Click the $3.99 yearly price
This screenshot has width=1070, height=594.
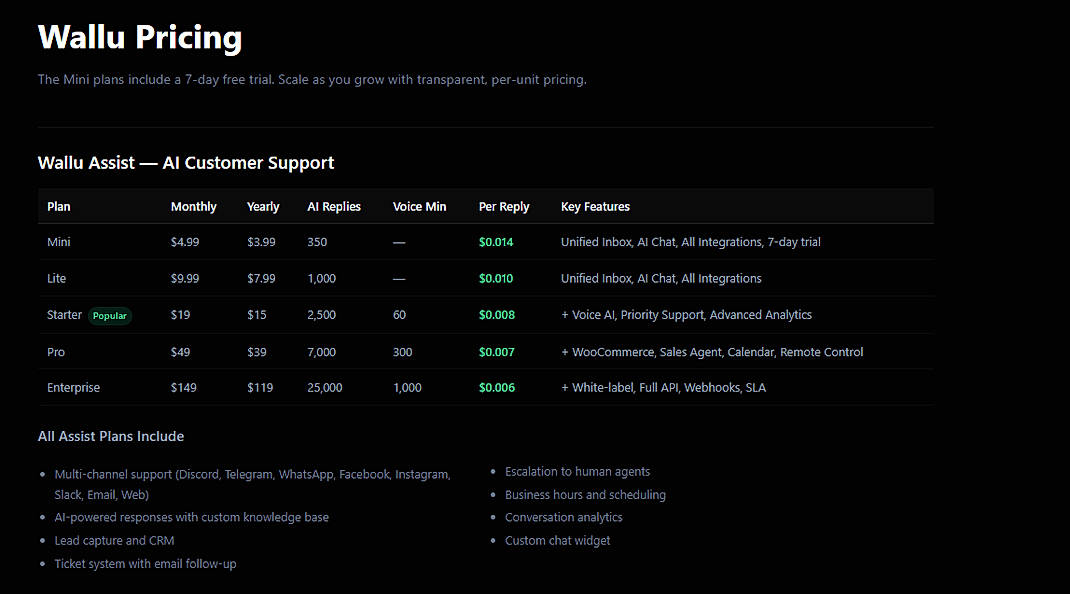261,242
